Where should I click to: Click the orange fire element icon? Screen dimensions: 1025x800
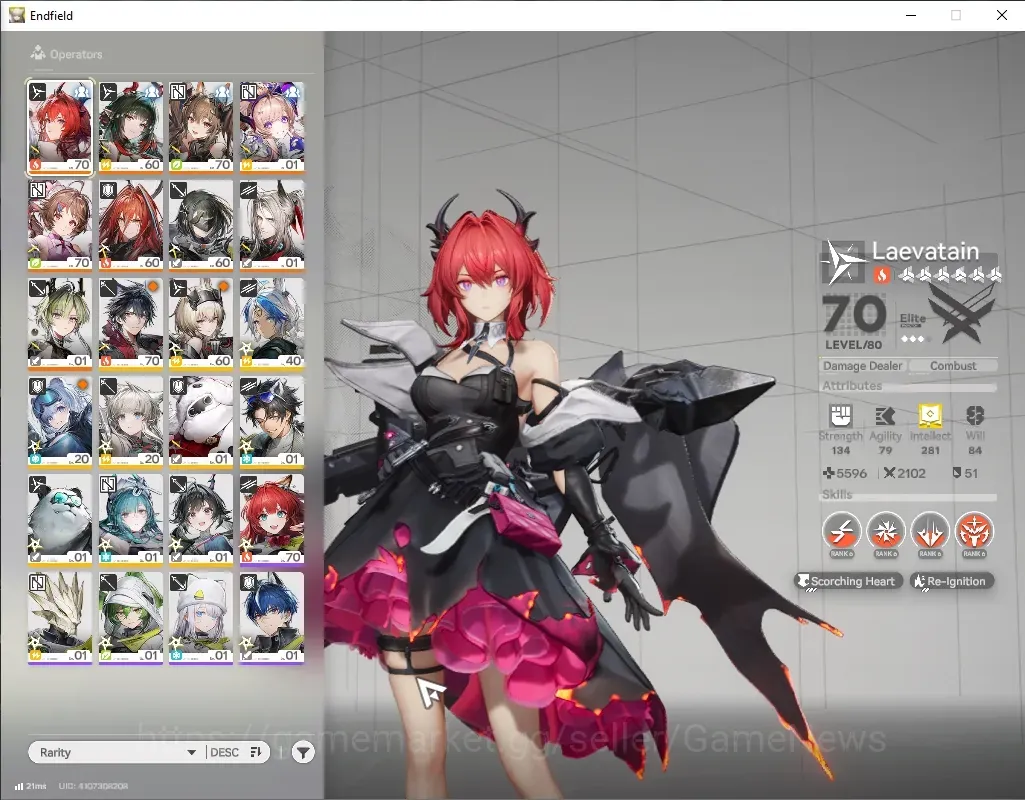click(882, 275)
